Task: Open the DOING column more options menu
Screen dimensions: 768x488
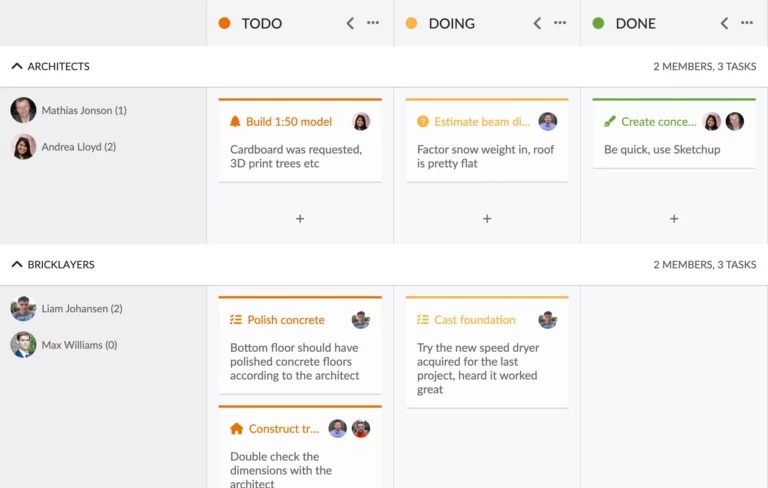Action: tap(560, 23)
